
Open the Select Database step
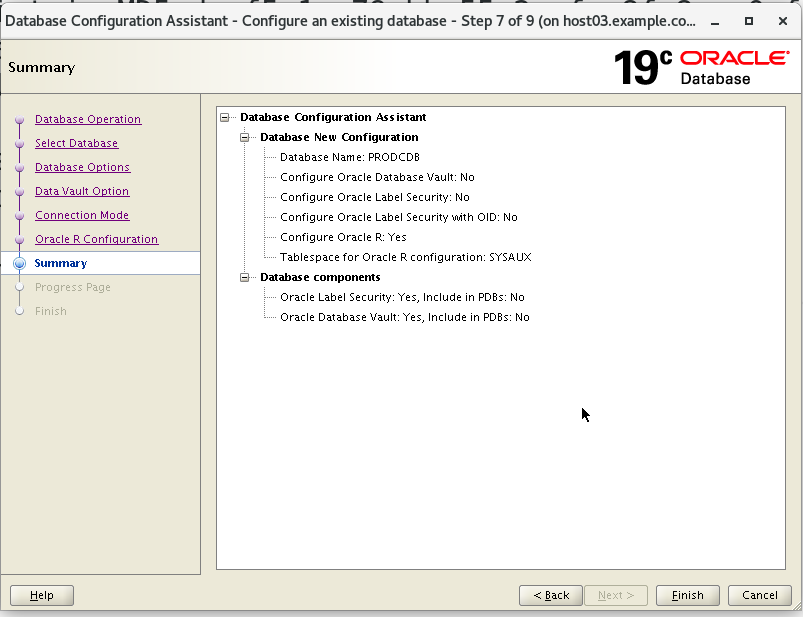coord(77,143)
